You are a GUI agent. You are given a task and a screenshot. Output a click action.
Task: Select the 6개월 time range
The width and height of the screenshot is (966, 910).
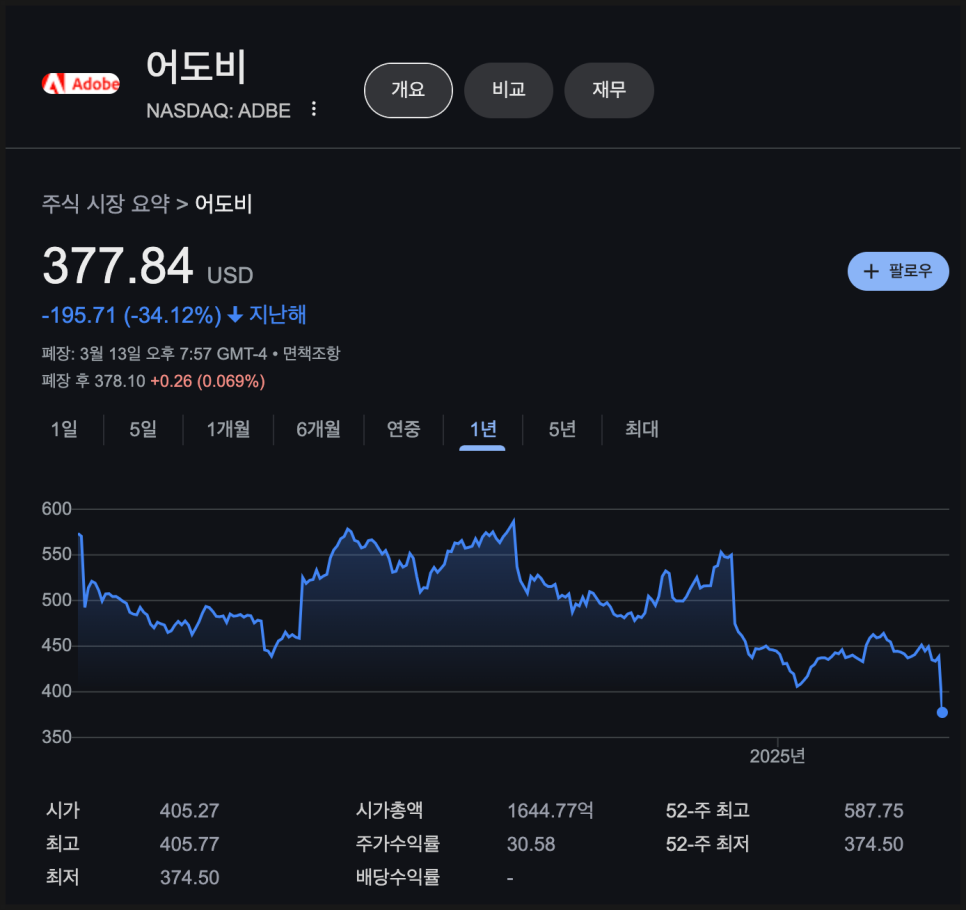pos(318,429)
